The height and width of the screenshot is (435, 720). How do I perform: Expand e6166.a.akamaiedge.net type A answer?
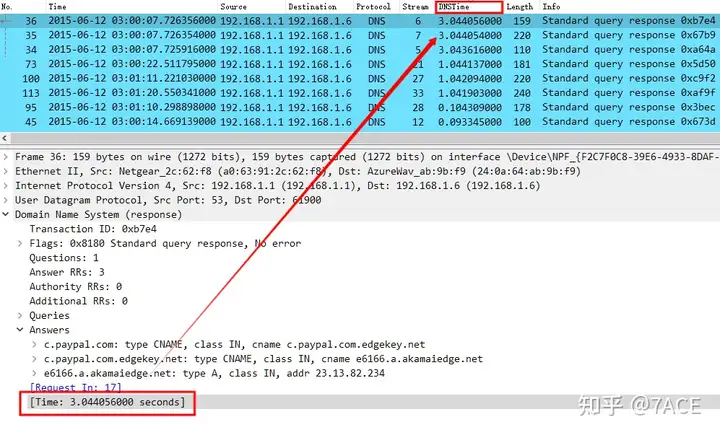tap(34, 373)
